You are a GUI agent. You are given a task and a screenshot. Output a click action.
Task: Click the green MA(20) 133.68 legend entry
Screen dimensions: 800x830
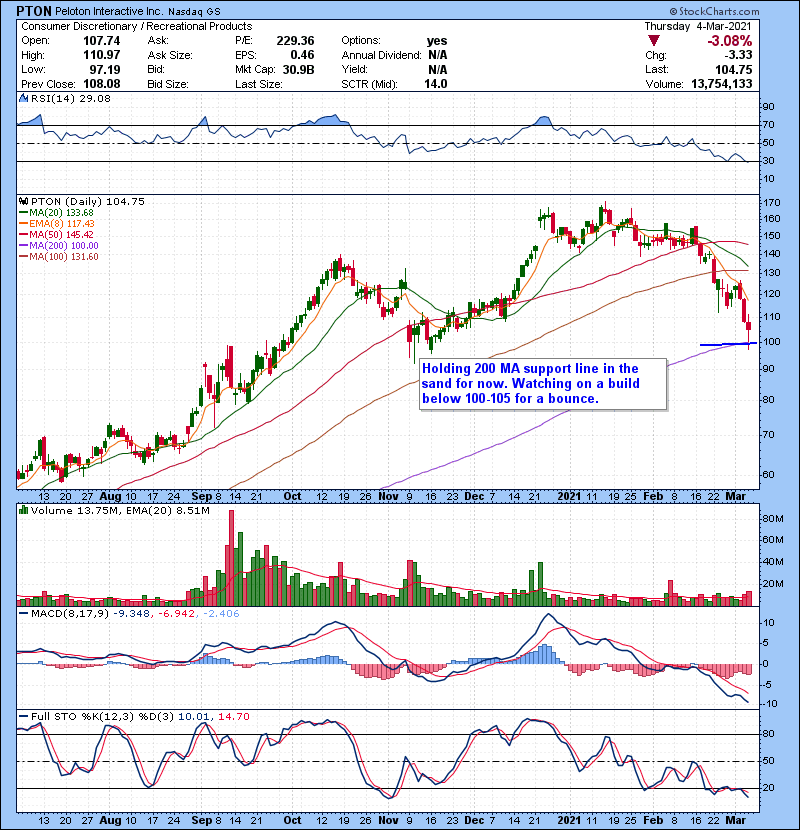[57, 213]
